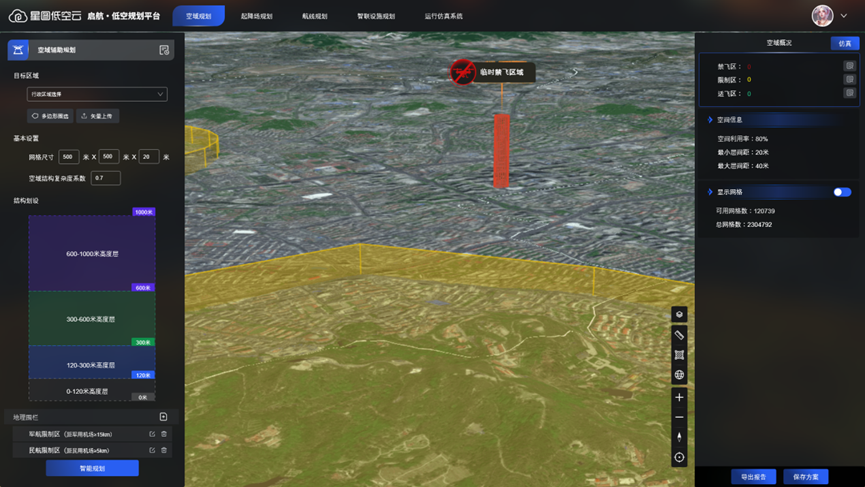
Task: Click the add 地理围栏 icon
Action: click(163, 417)
